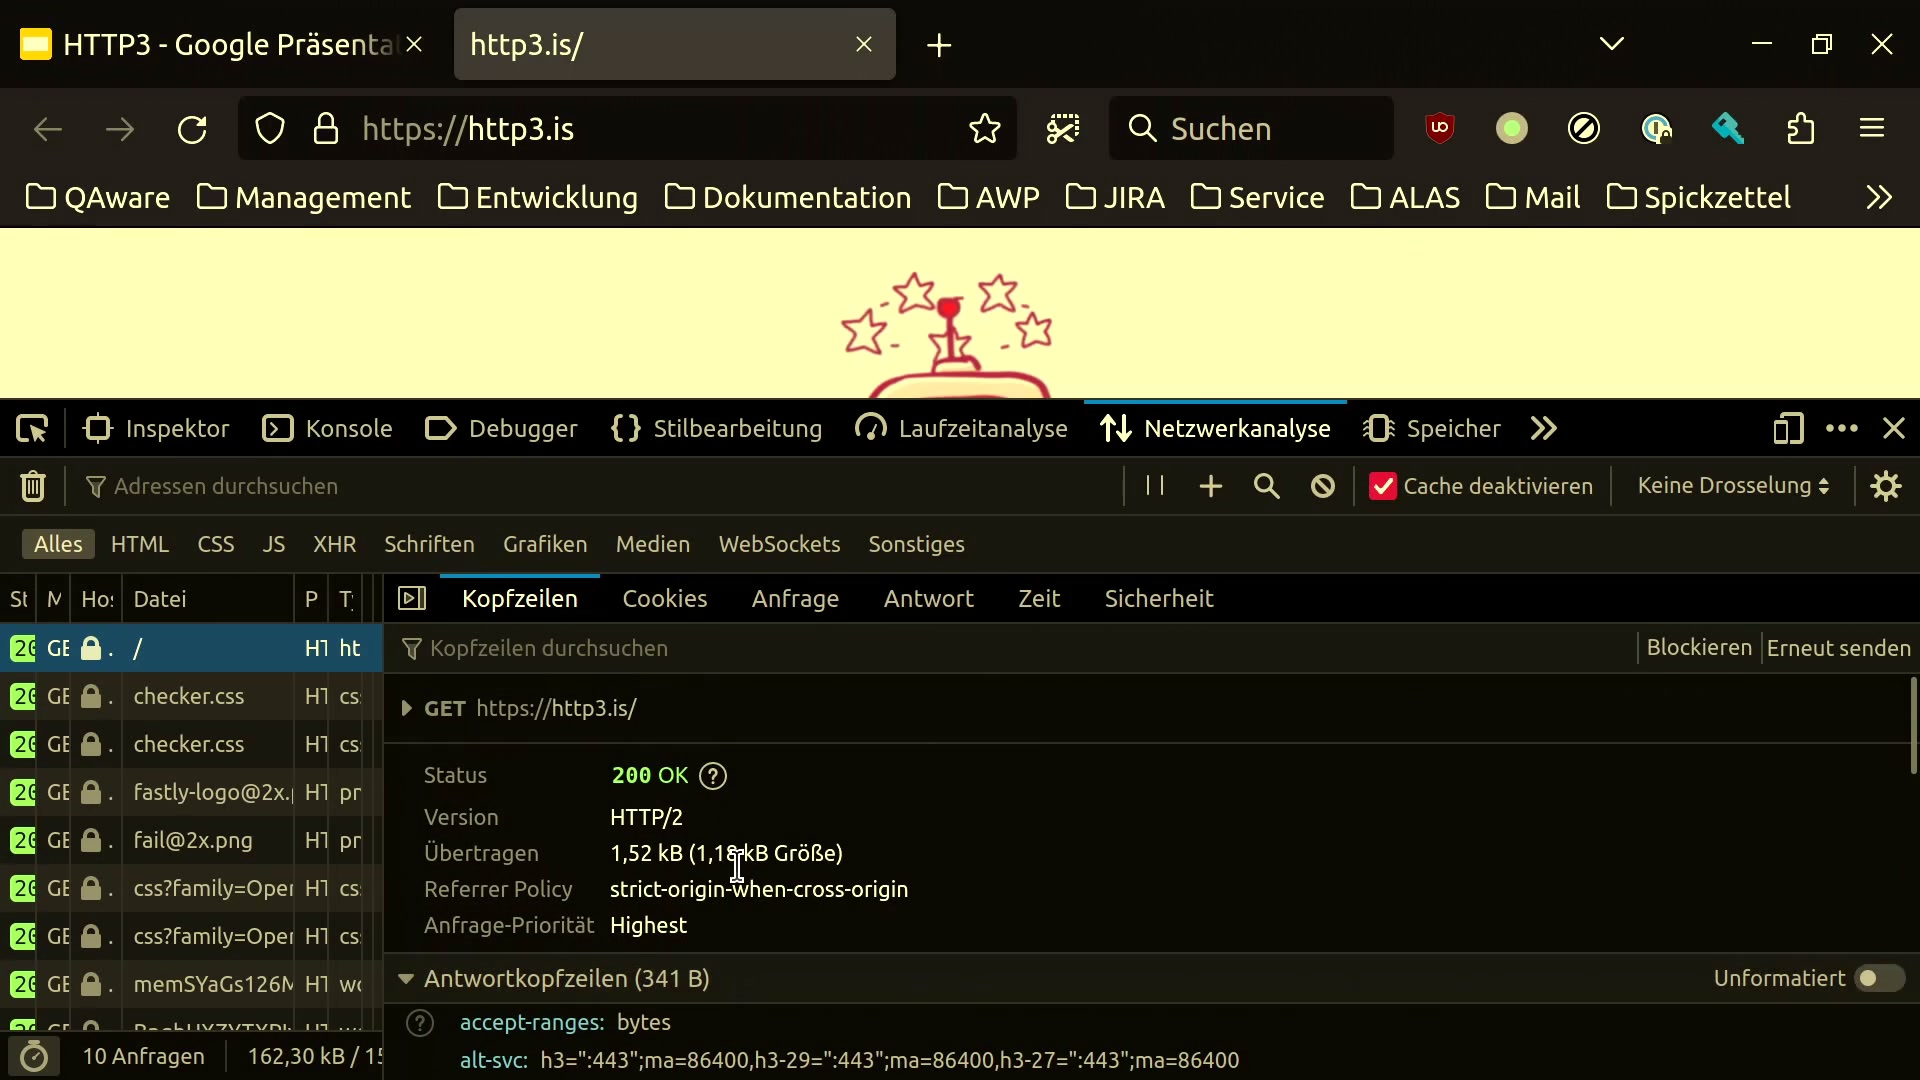Image resolution: width=1920 pixels, height=1080 pixels.
Task: Take a screenshot with the scissors icon
Action: [x=1063, y=129]
